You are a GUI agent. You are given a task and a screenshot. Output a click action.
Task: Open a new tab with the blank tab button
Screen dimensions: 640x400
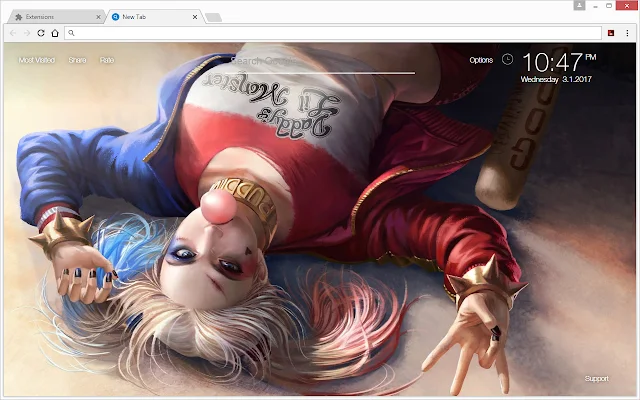[213, 17]
